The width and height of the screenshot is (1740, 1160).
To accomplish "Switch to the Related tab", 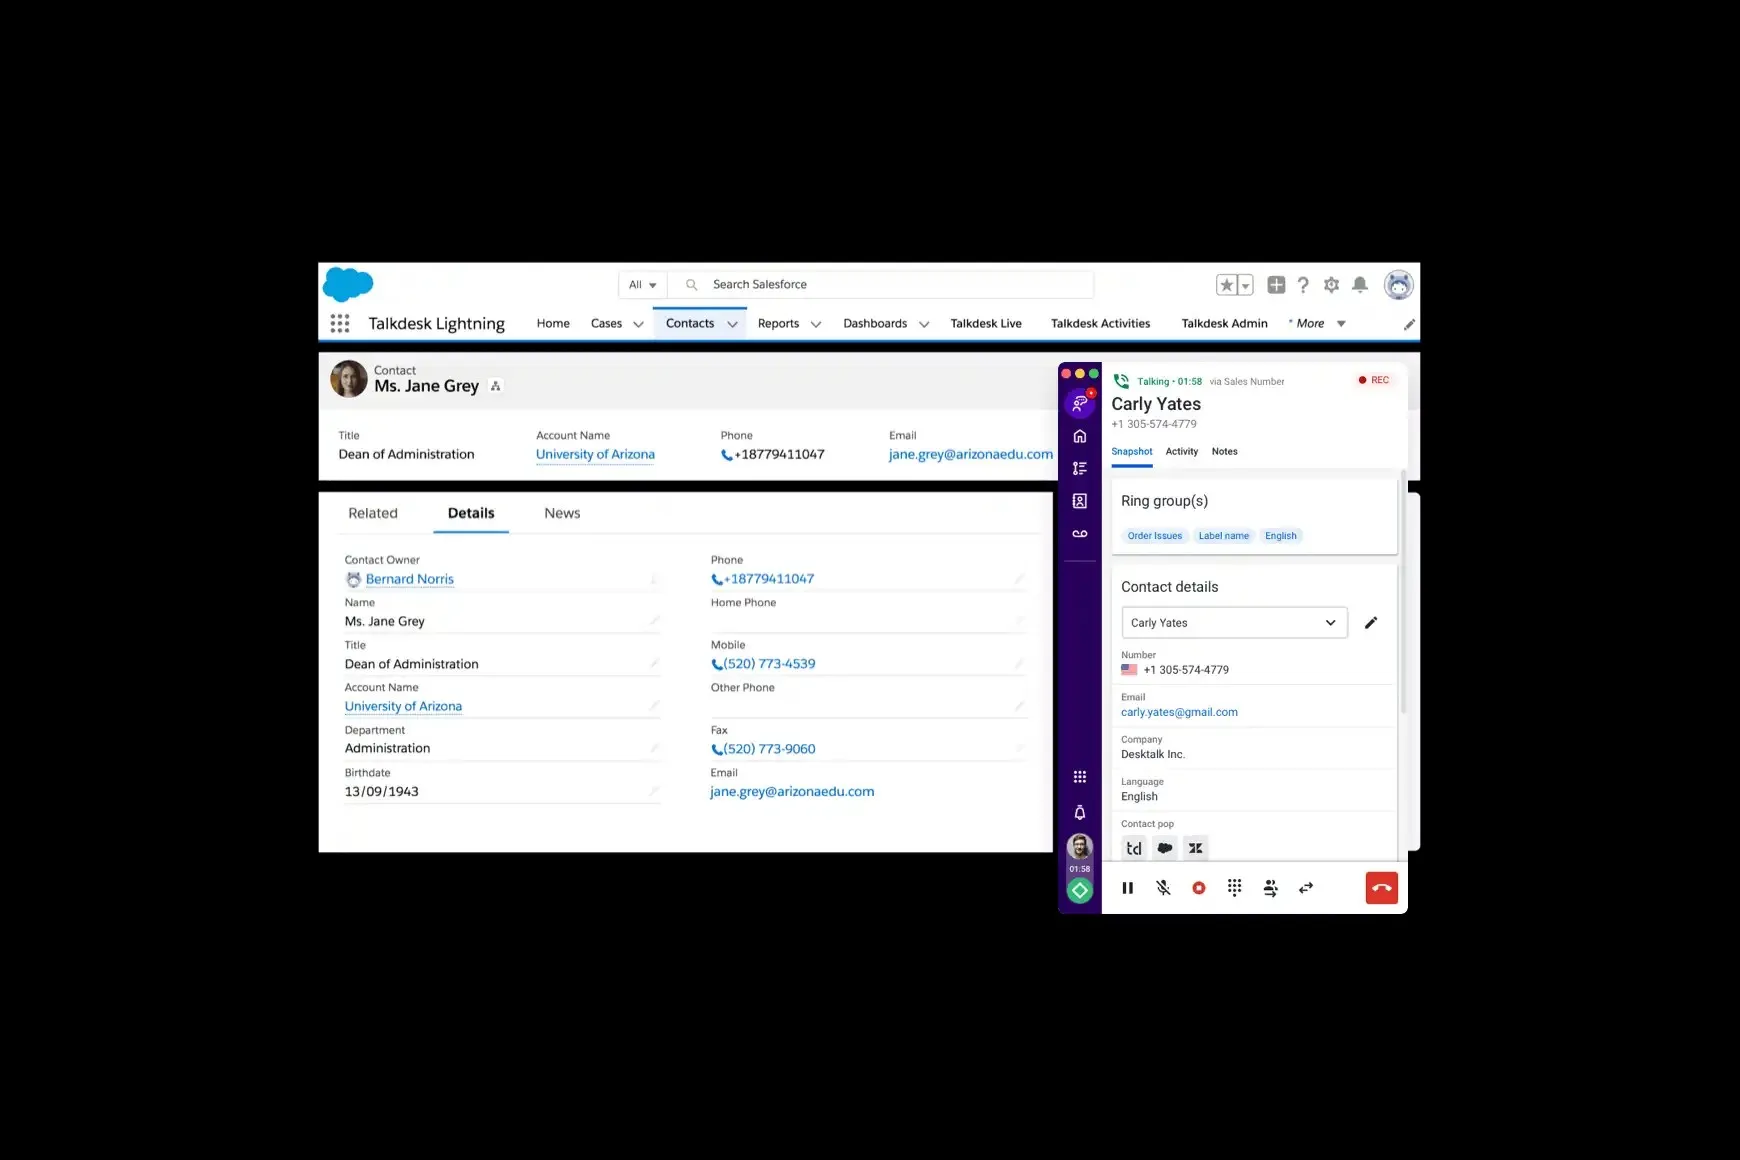I will pos(373,513).
